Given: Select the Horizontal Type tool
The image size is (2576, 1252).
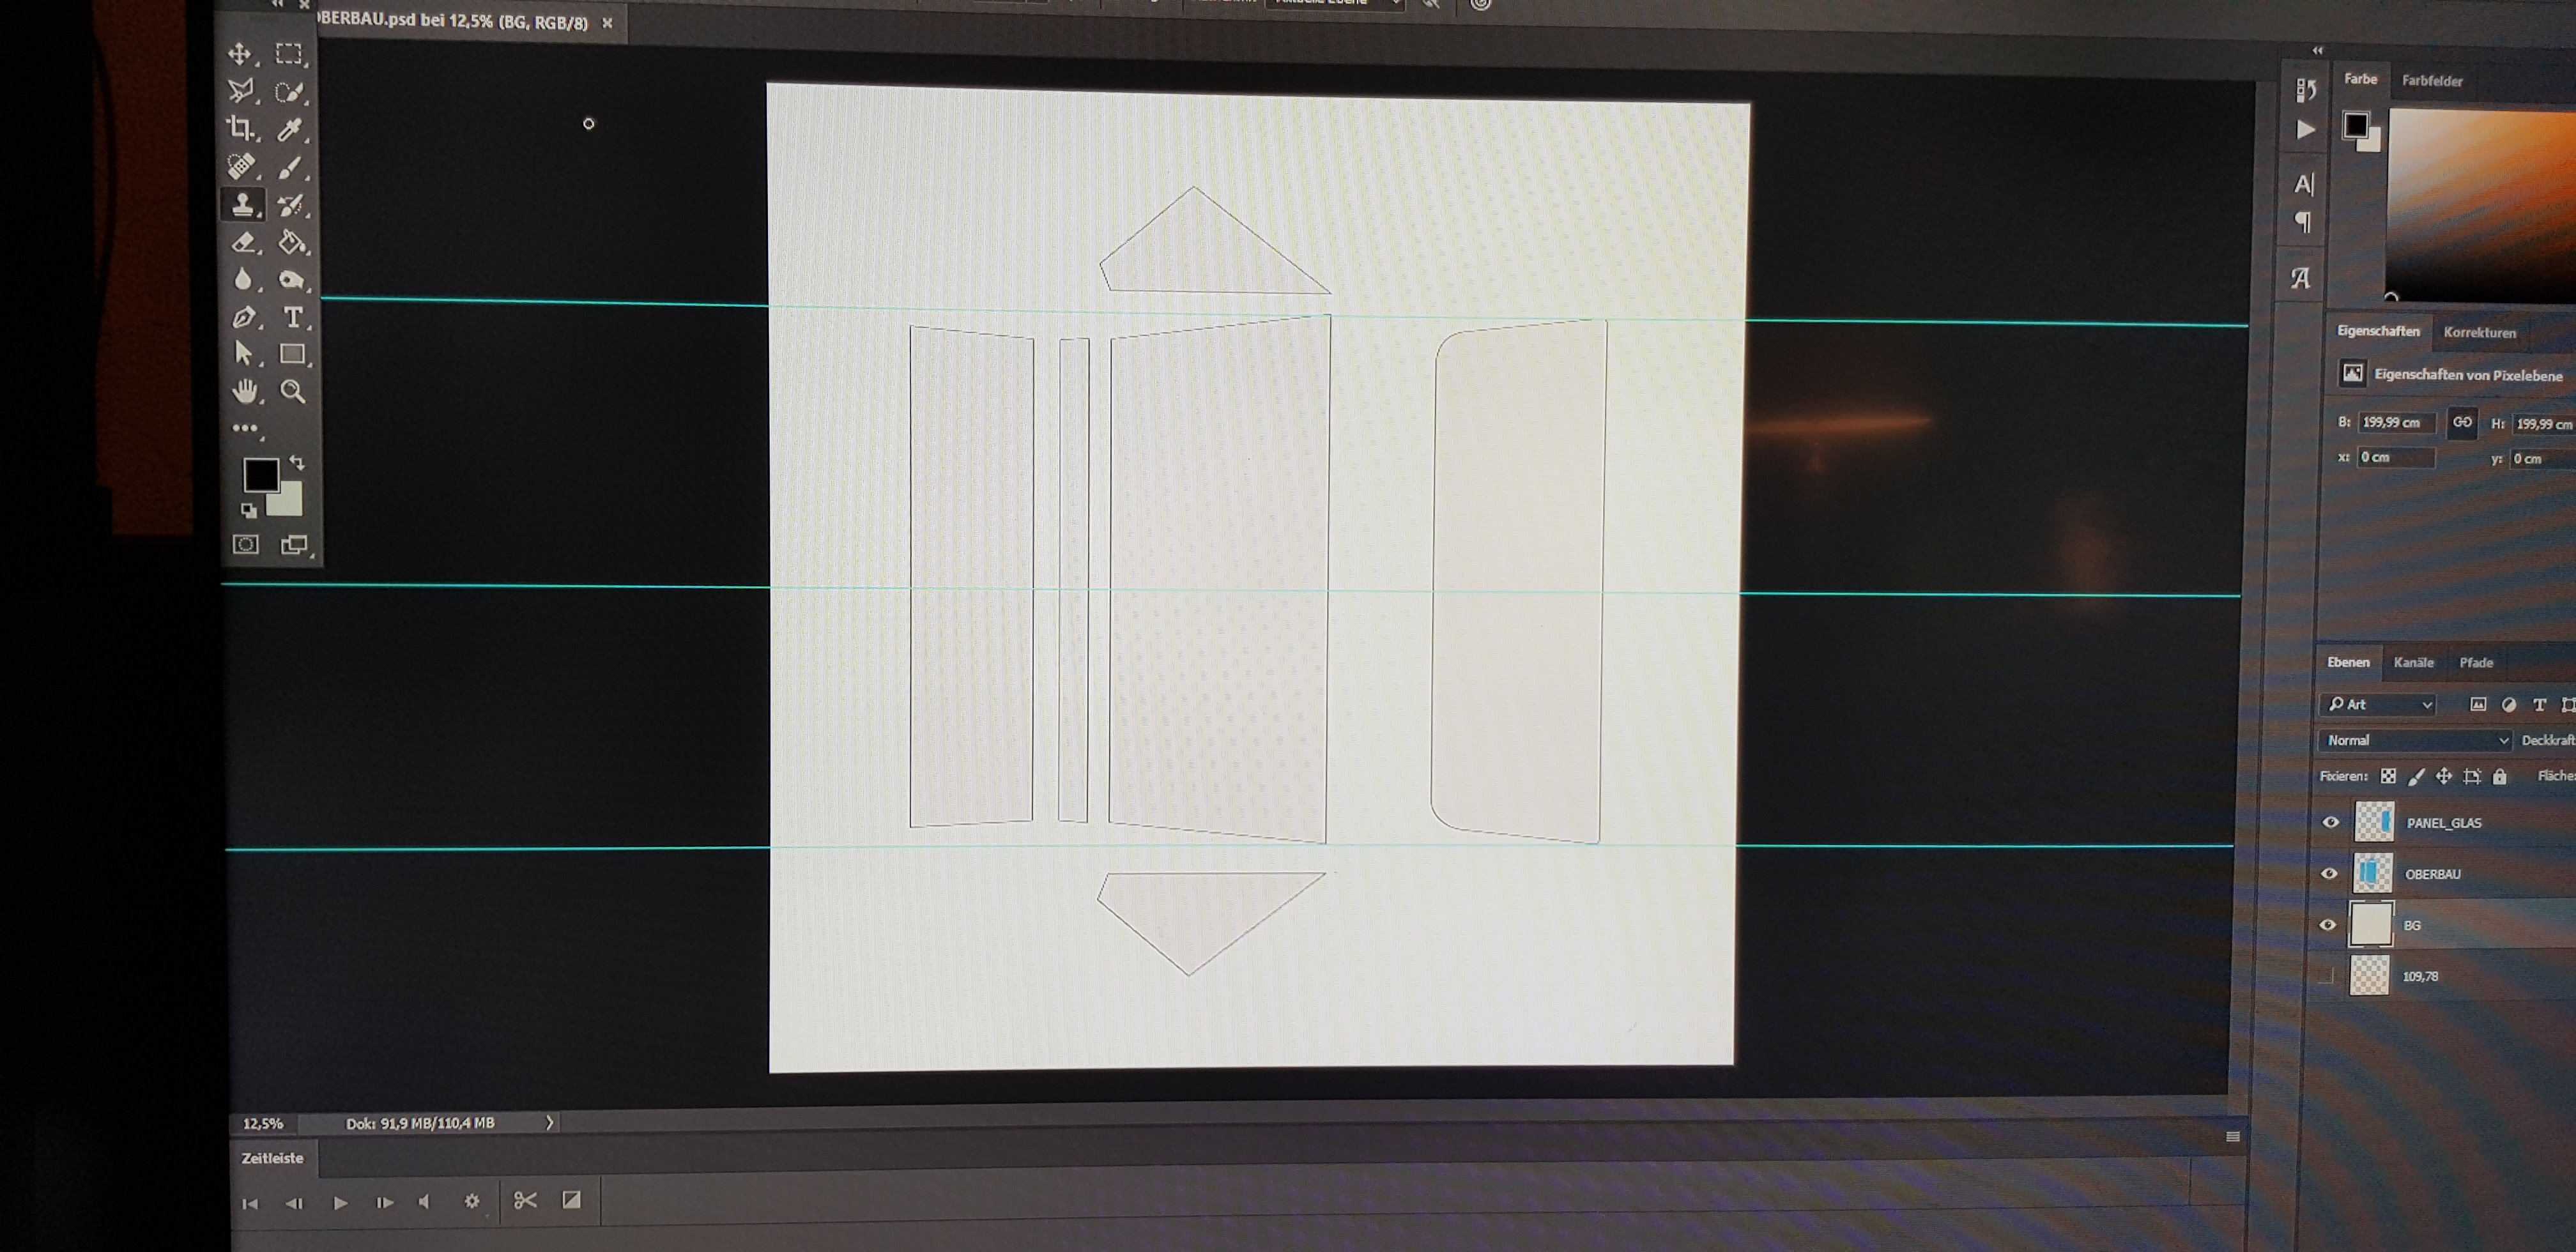Looking at the screenshot, I should [293, 317].
